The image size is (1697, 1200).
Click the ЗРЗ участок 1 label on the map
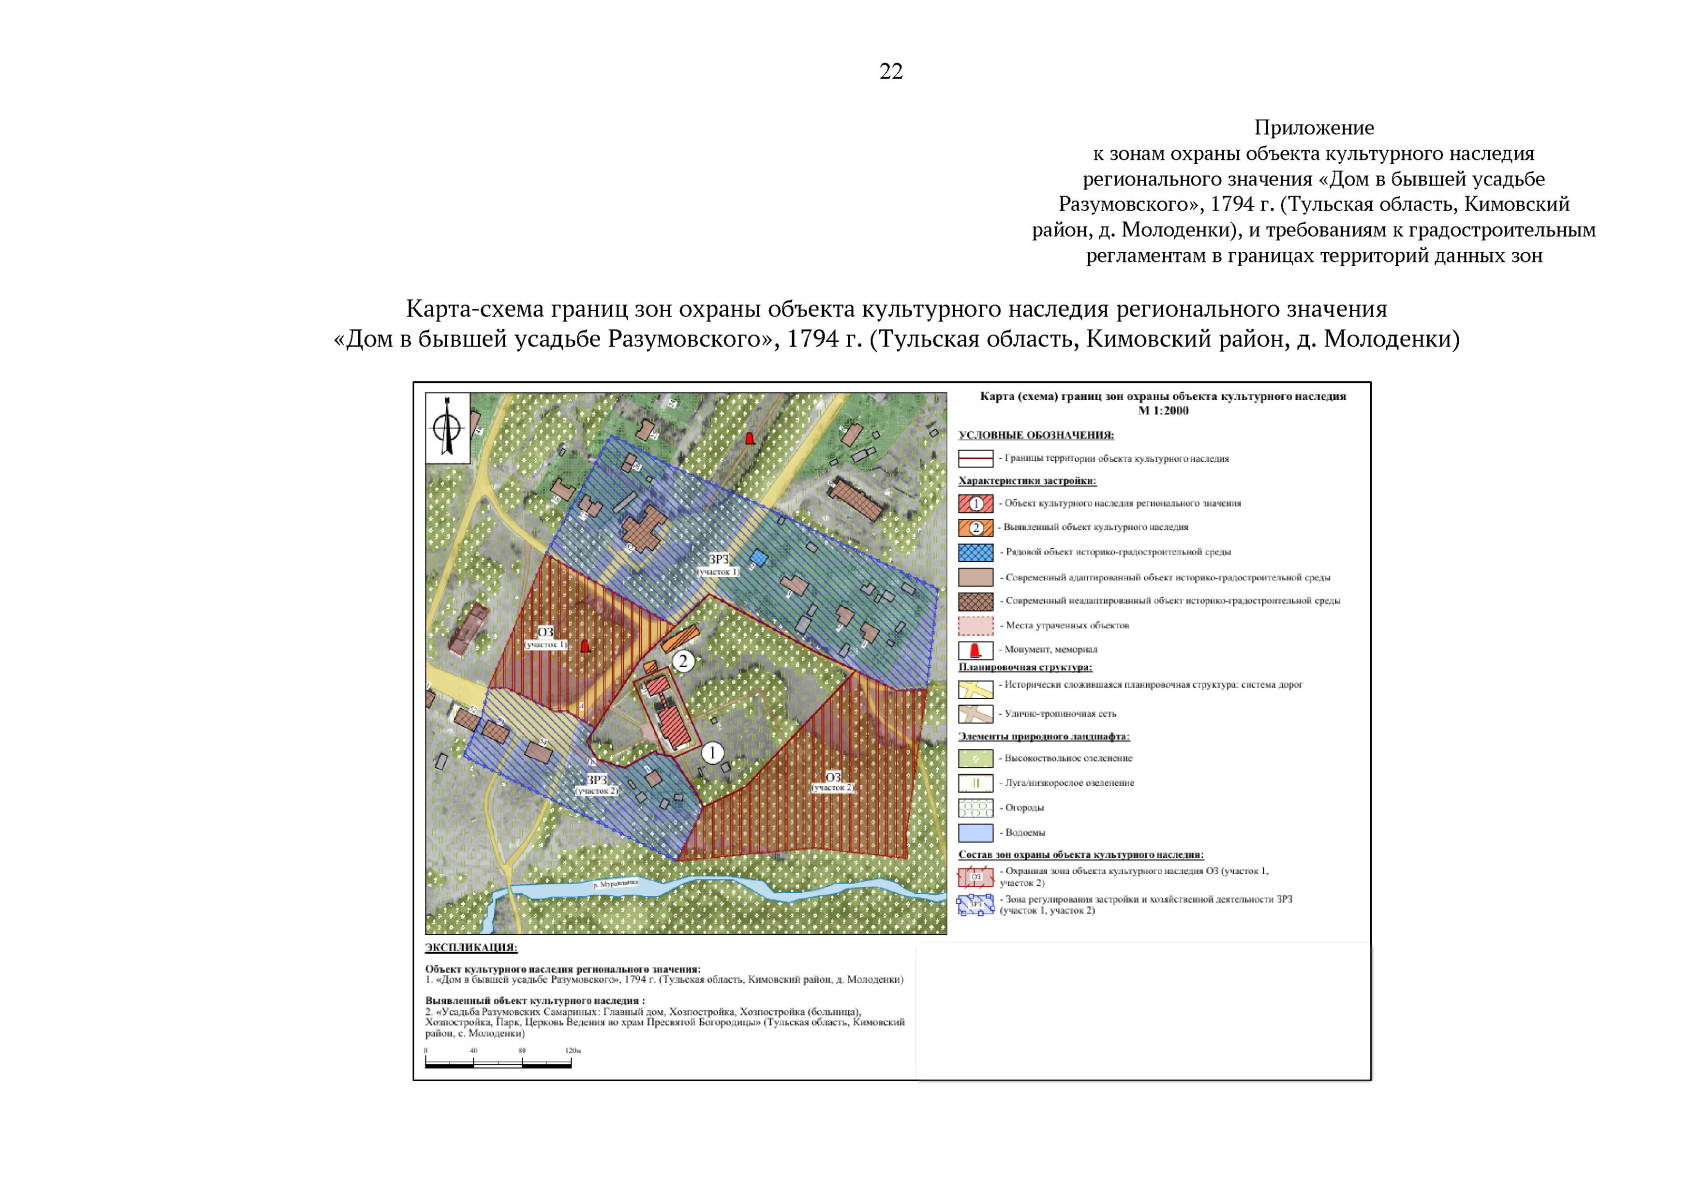click(718, 565)
